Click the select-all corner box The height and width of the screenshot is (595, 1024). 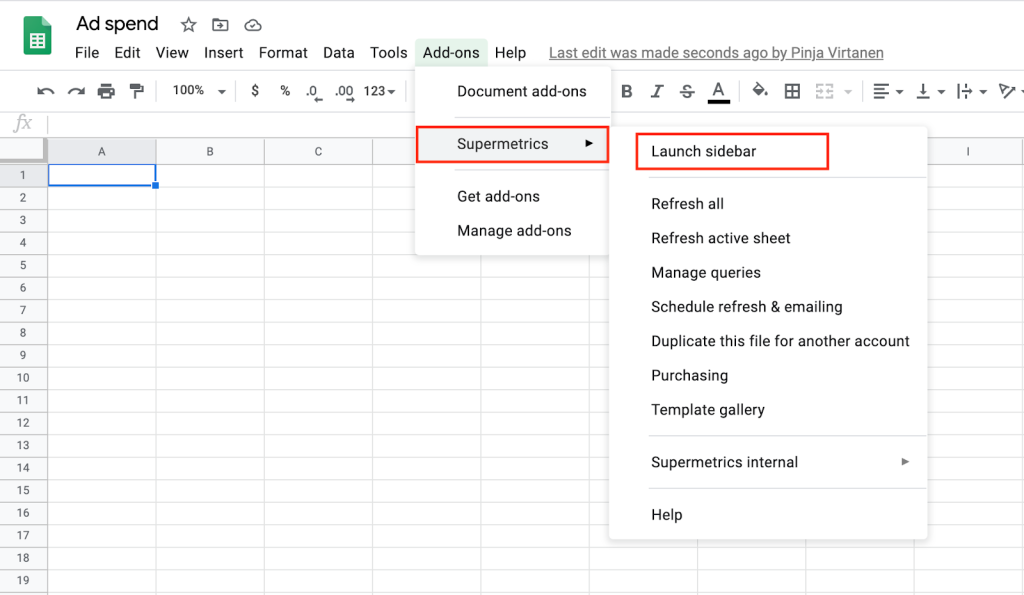click(x=23, y=150)
